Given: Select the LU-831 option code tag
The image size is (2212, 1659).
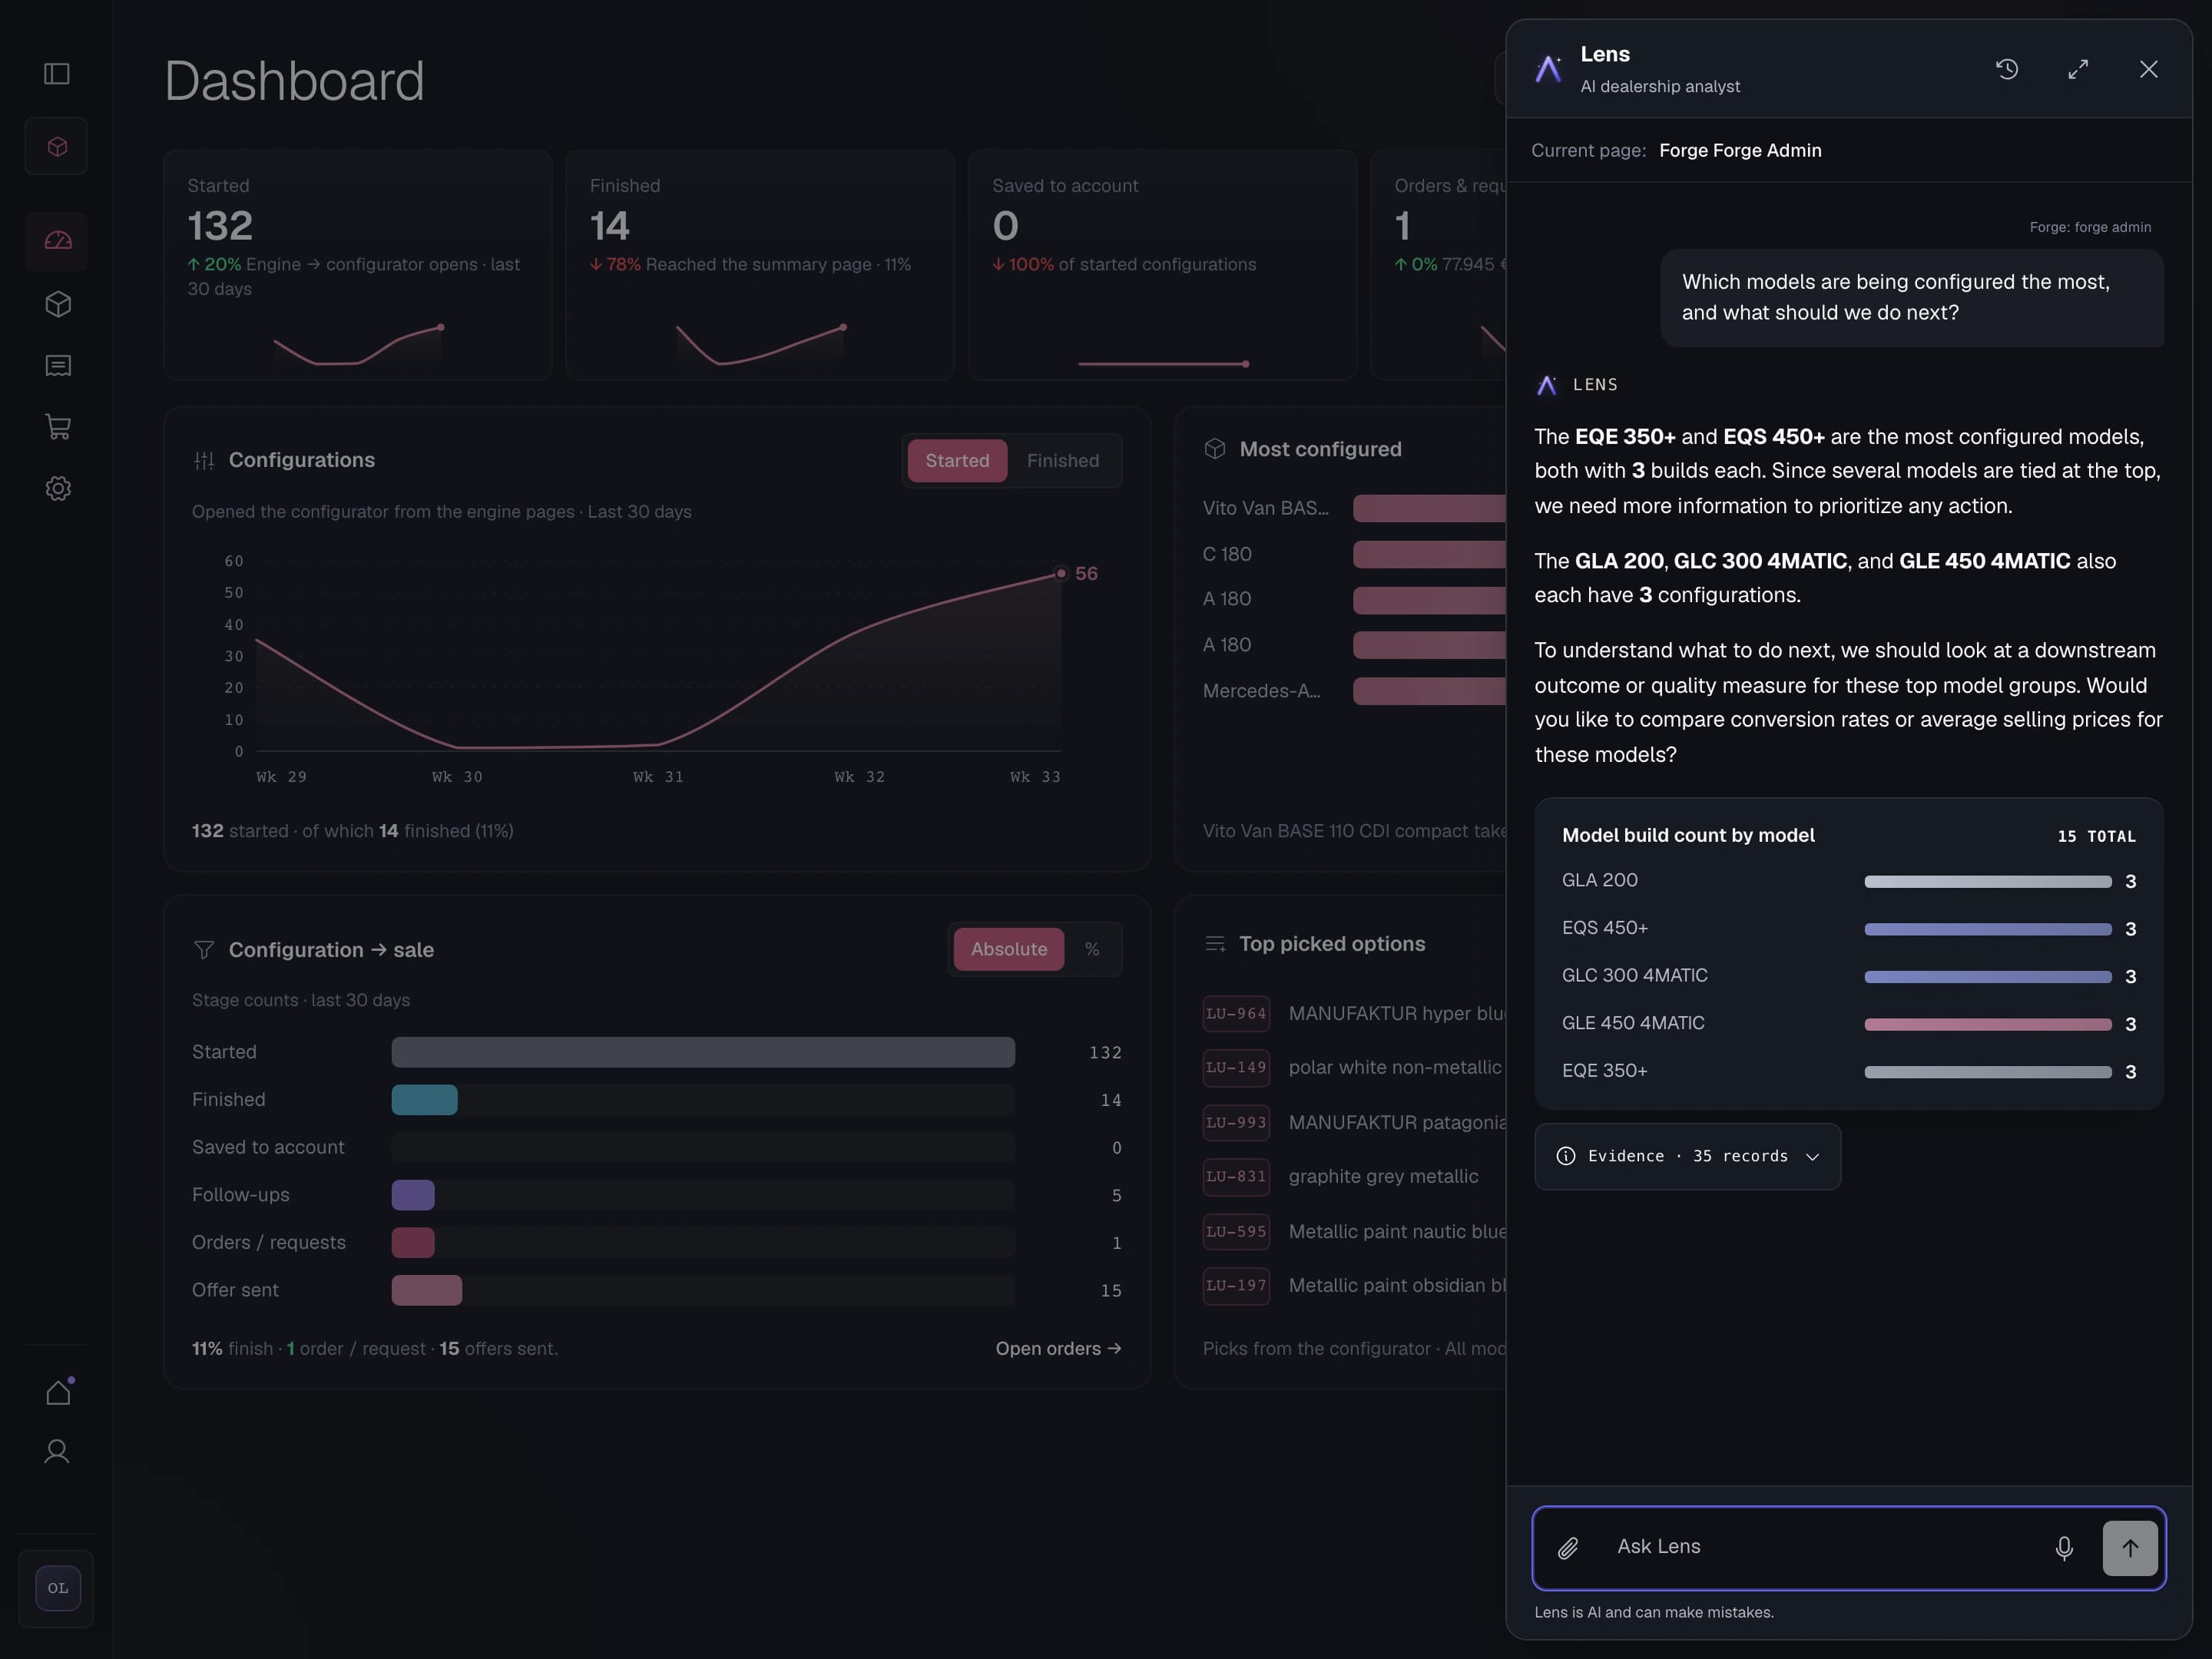Looking at the screenshot, I should tap(1236, 1176).
